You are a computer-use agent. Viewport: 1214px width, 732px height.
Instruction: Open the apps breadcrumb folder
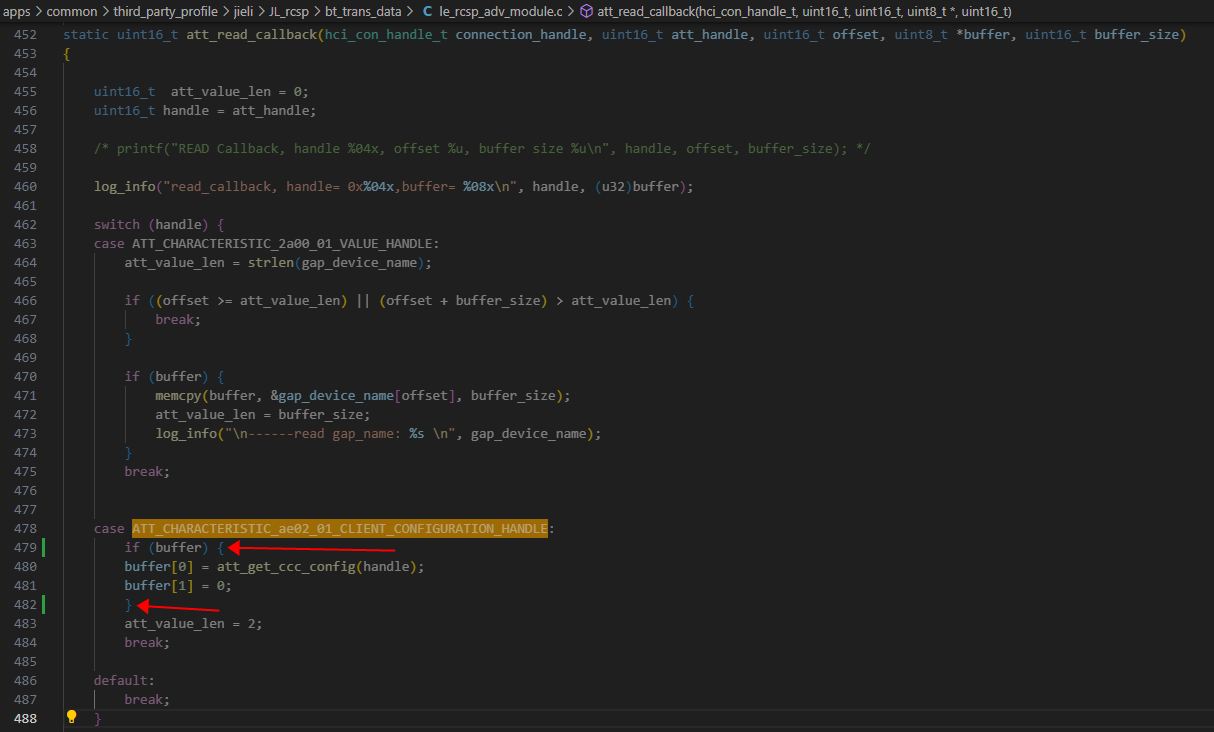click(16, 11)
